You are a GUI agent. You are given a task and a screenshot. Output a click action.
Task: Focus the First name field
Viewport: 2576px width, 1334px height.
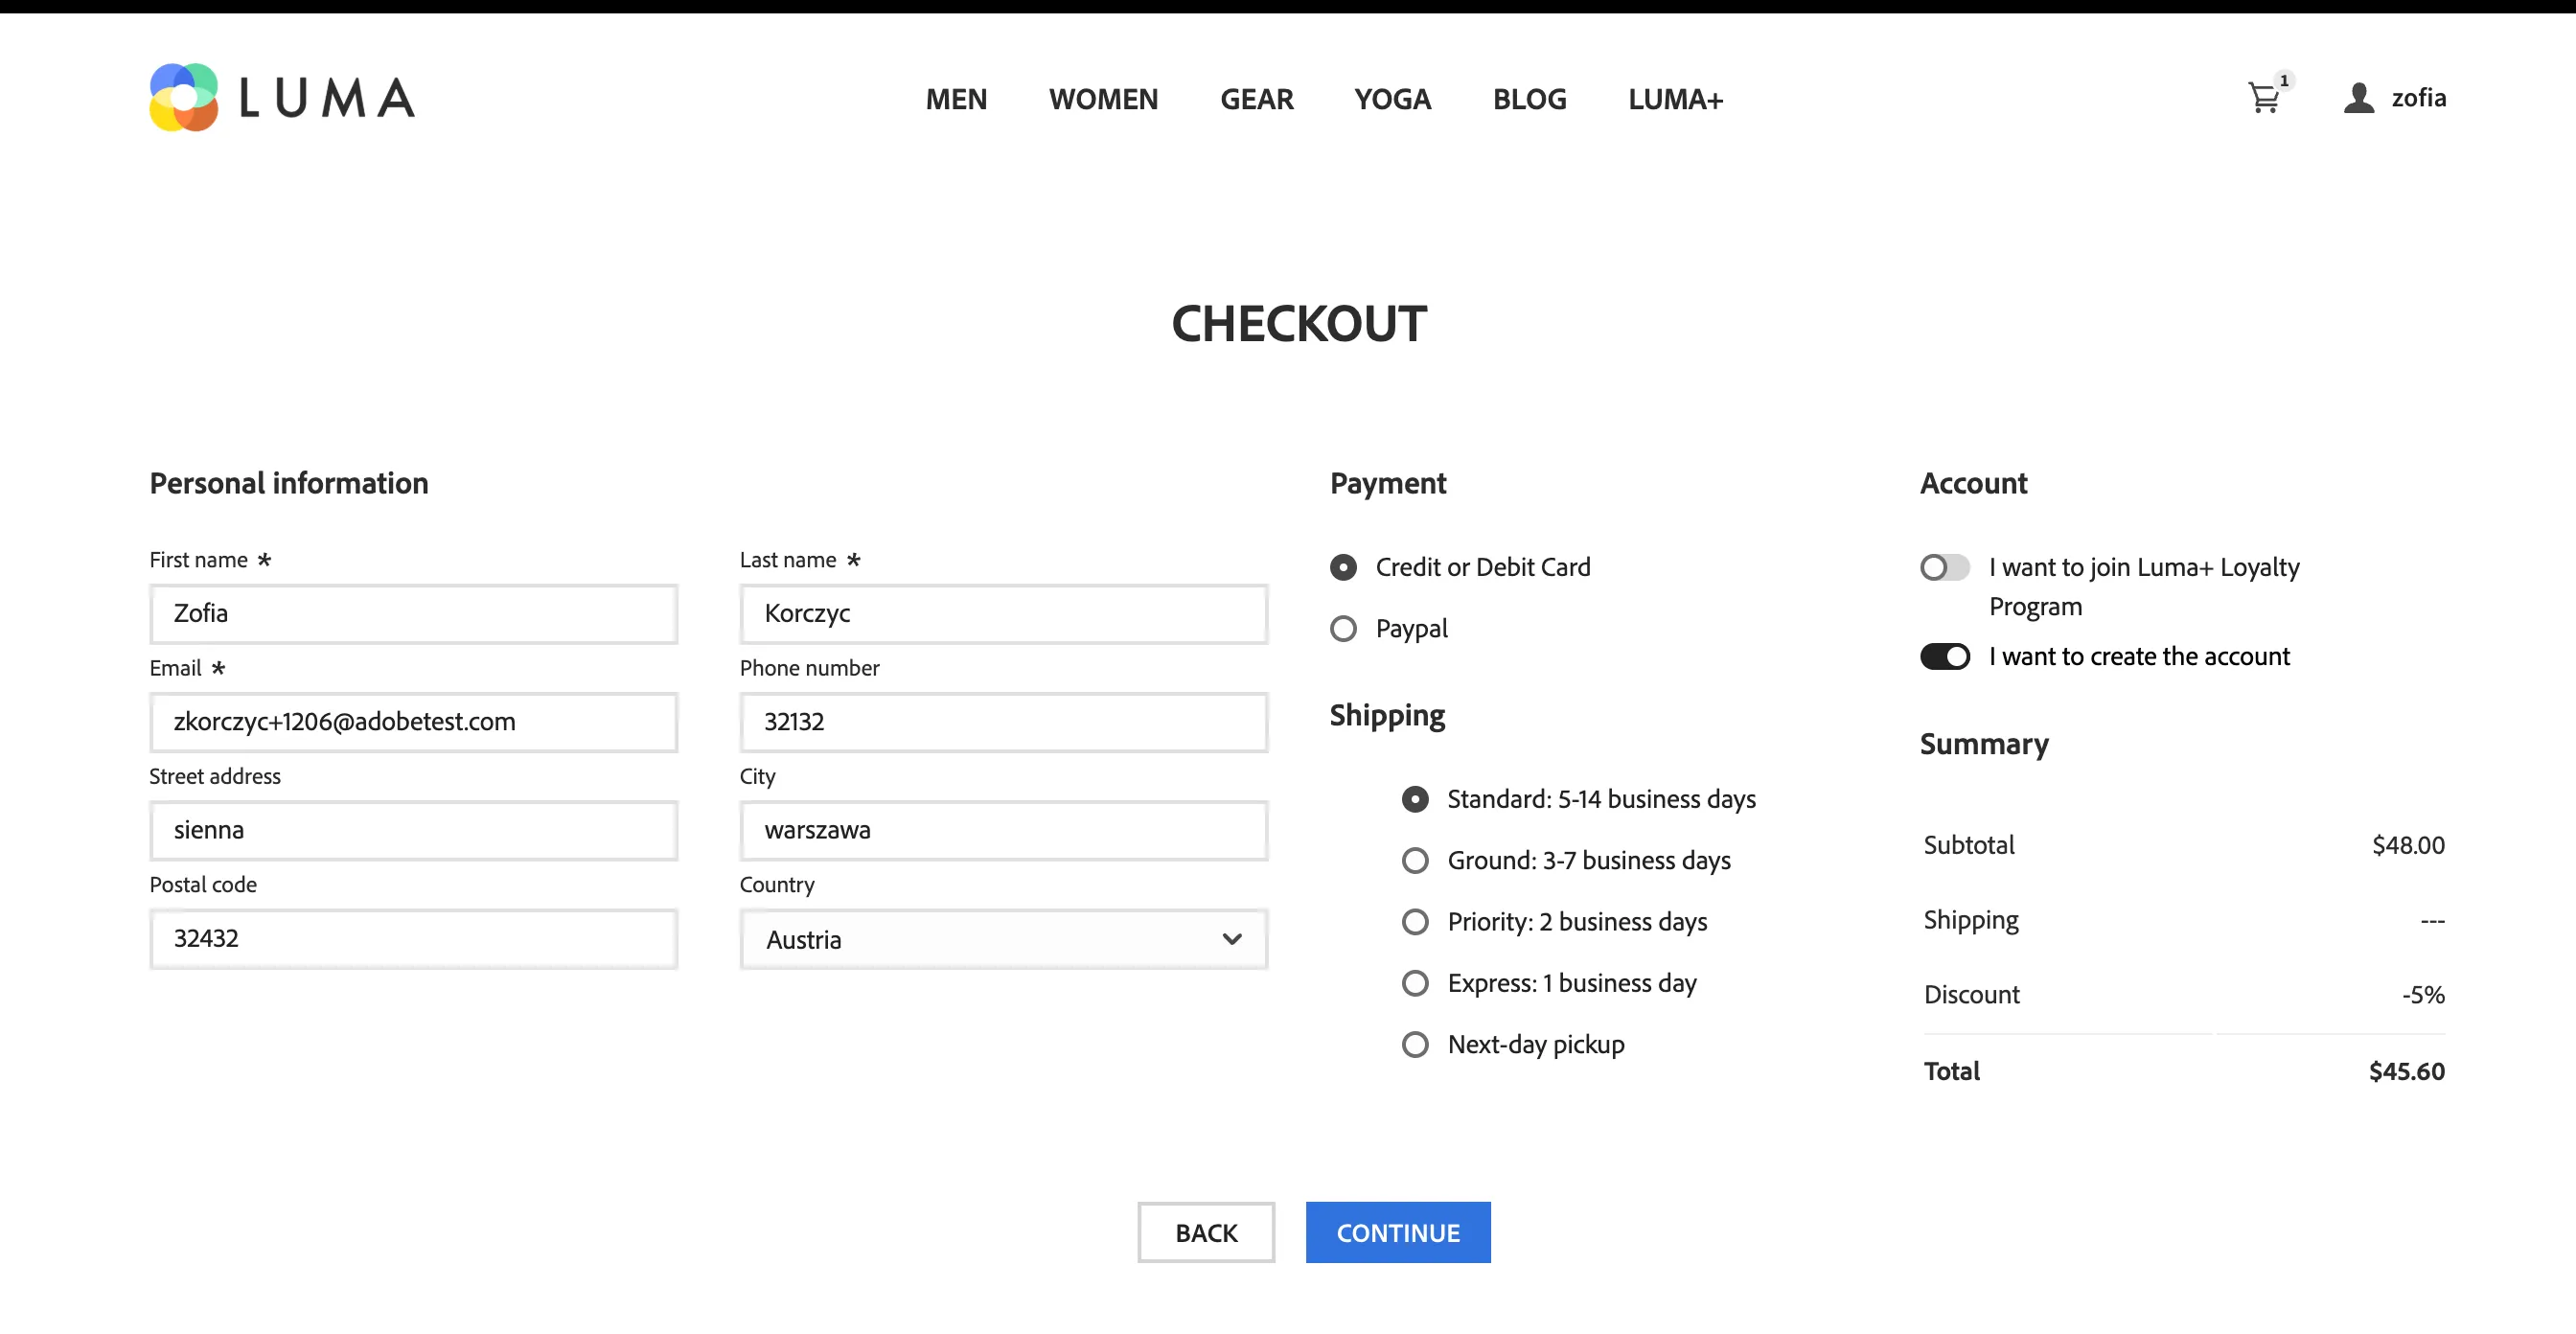[414, 613]
